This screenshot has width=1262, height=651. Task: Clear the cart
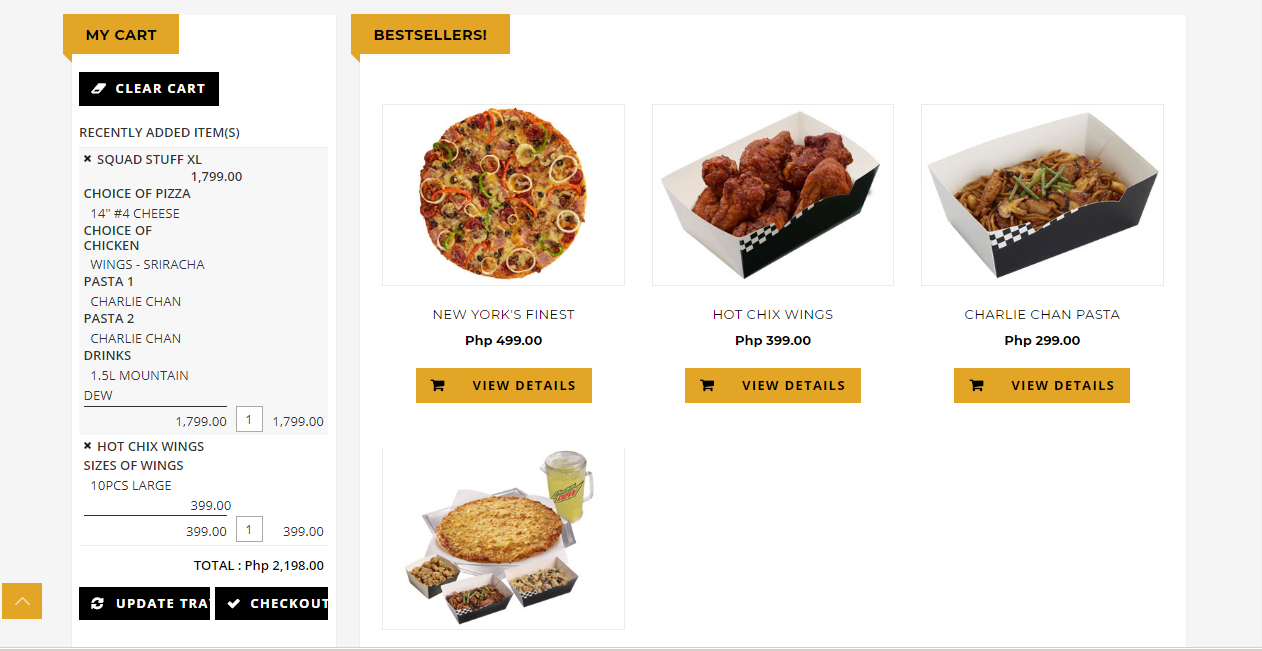pyautogui.click(x=149, y=88)
